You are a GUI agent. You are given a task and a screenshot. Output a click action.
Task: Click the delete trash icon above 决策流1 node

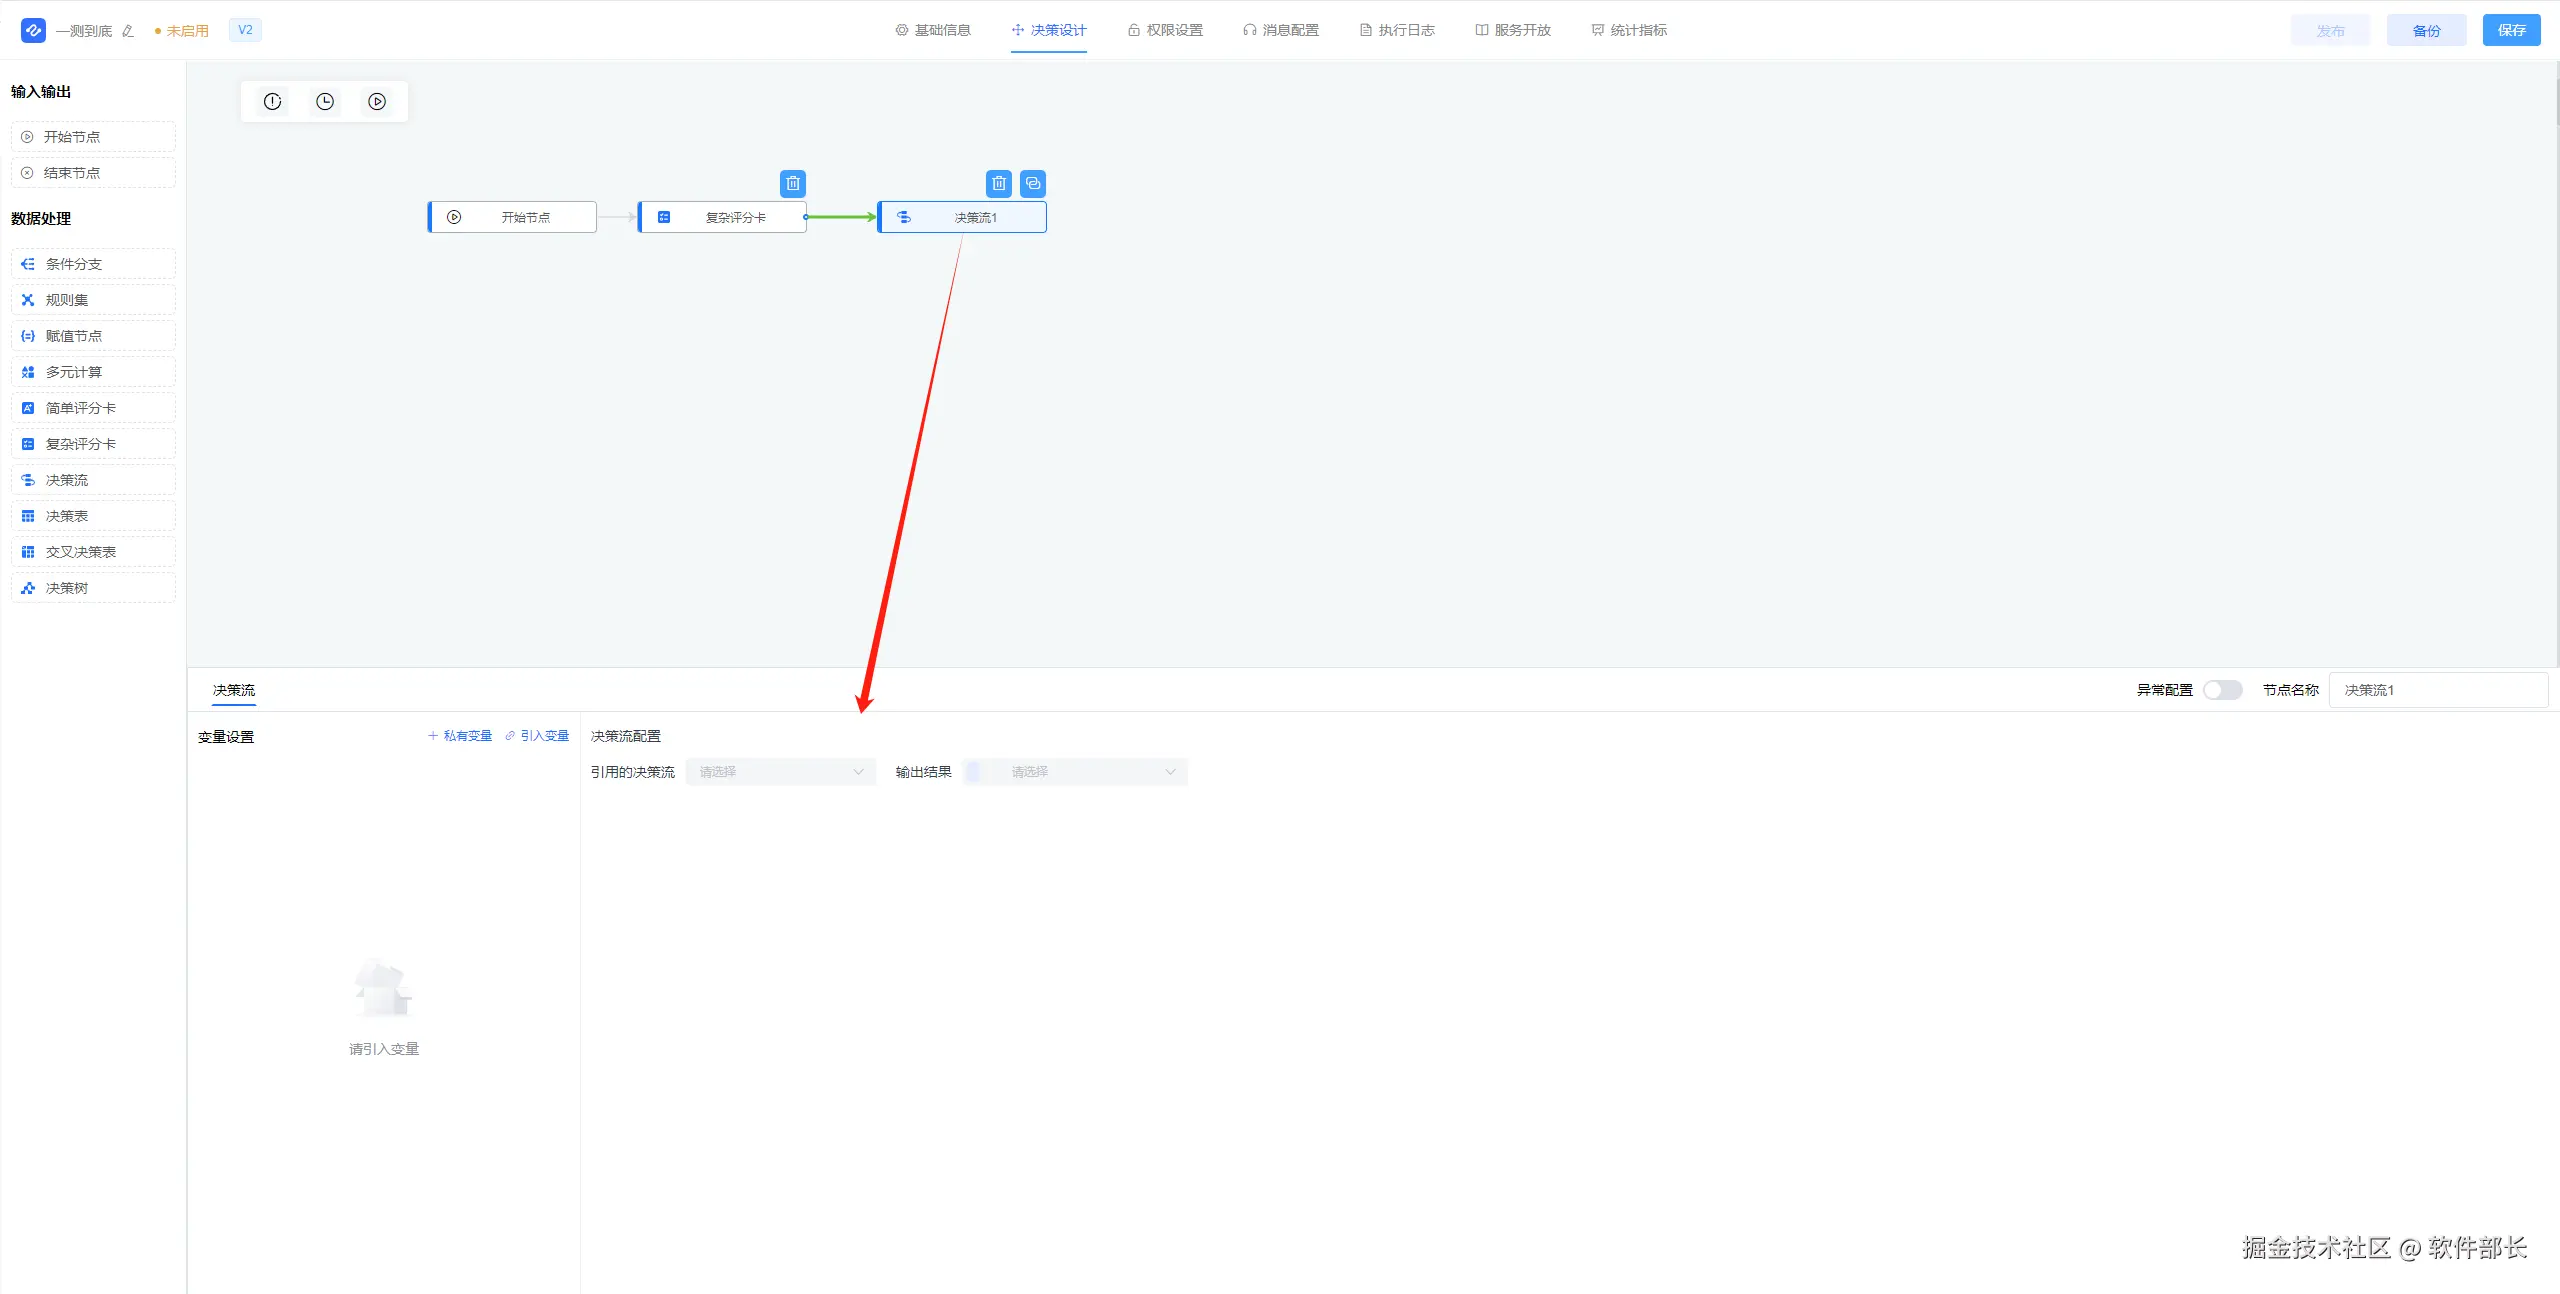pyautogui.click(x=999, y=184)
